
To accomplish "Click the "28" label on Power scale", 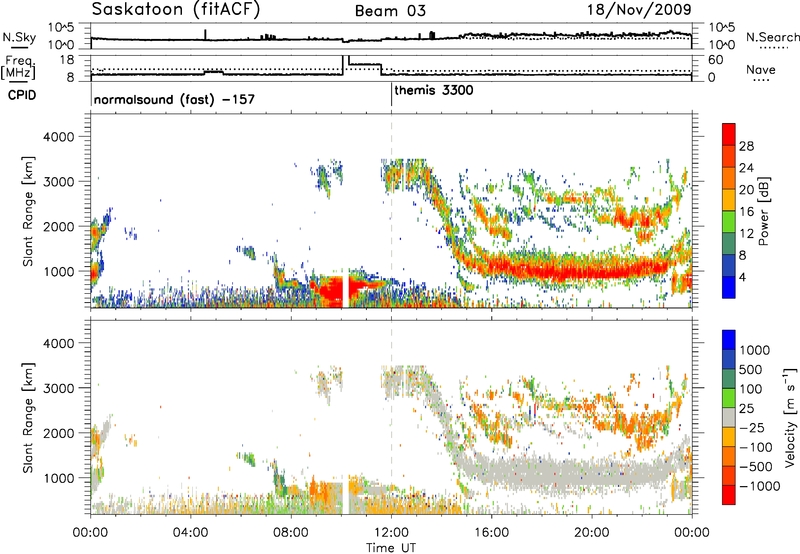I will pyautogui.click(x=746, y=146).
